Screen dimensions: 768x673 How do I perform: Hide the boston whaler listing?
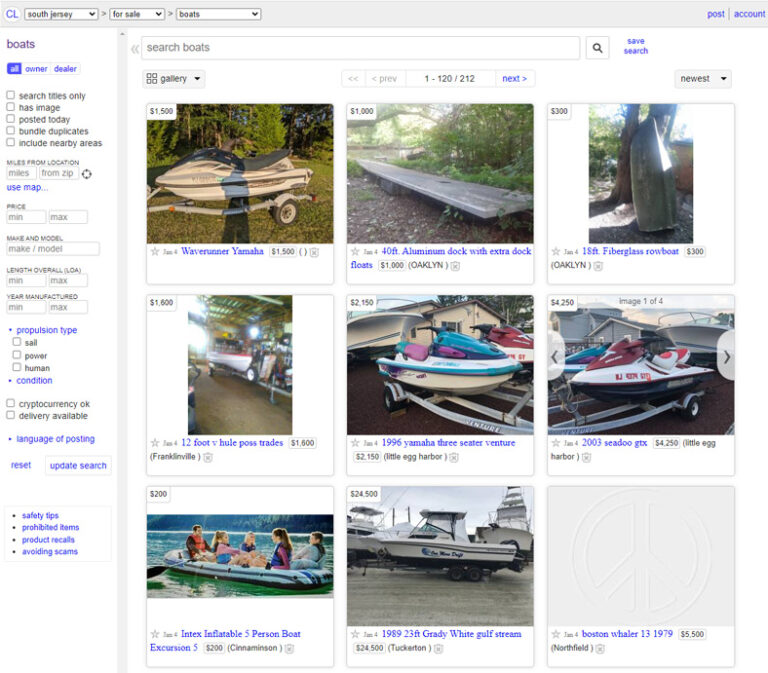coord(600,649)
